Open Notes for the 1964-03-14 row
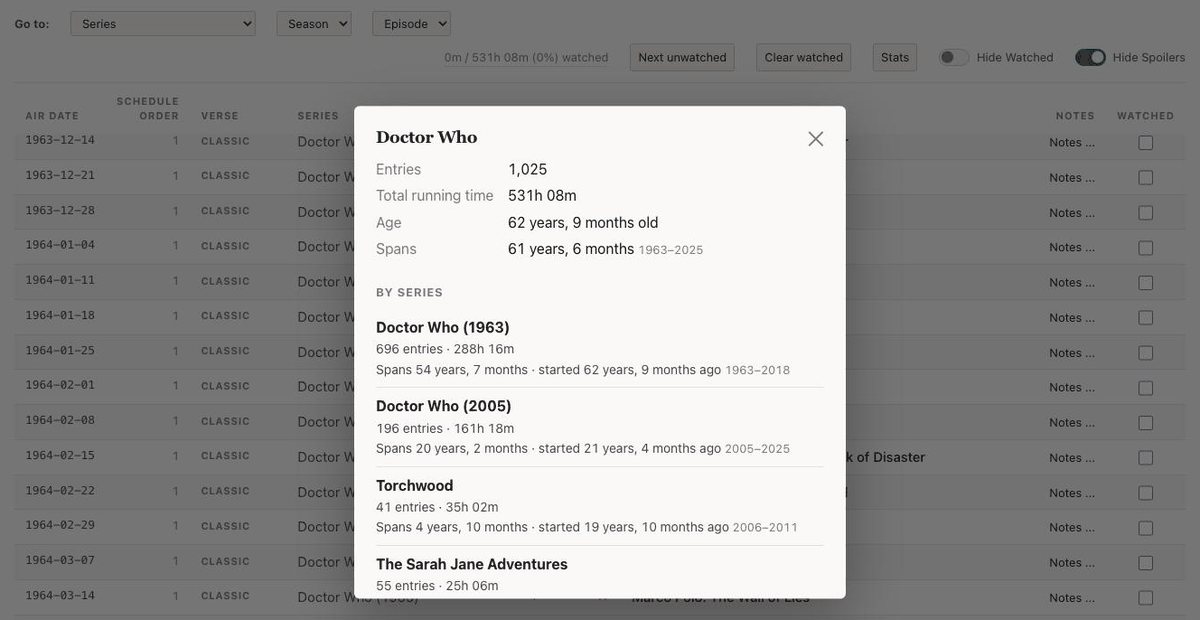1200x620 pixels. 1072,597
